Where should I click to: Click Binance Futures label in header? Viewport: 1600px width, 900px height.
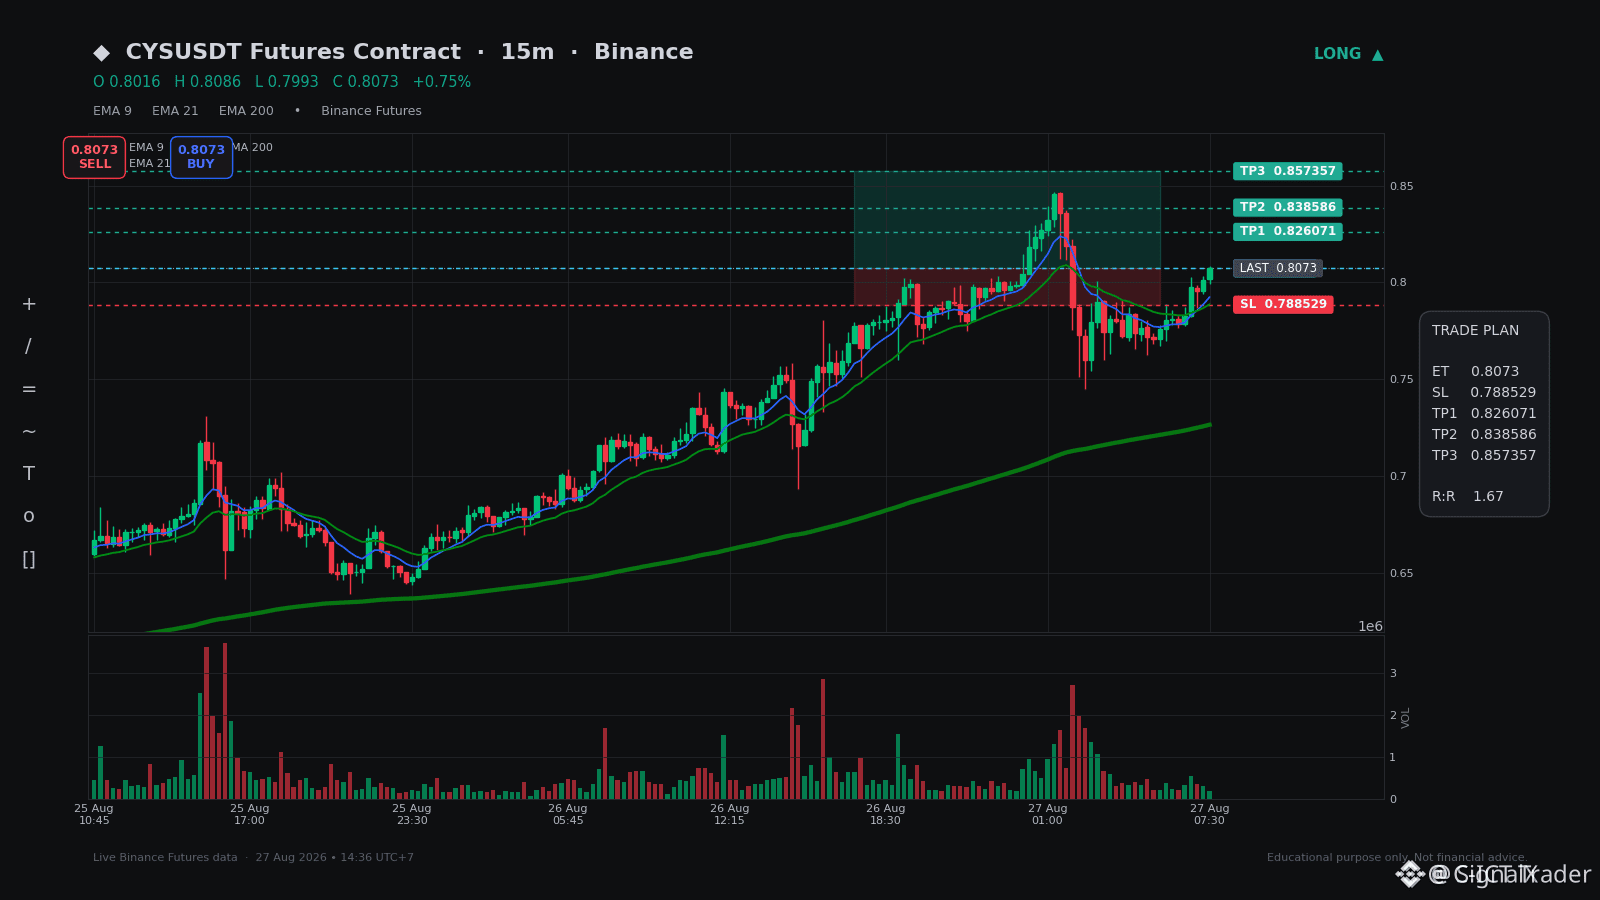click(x=371, y=111)
